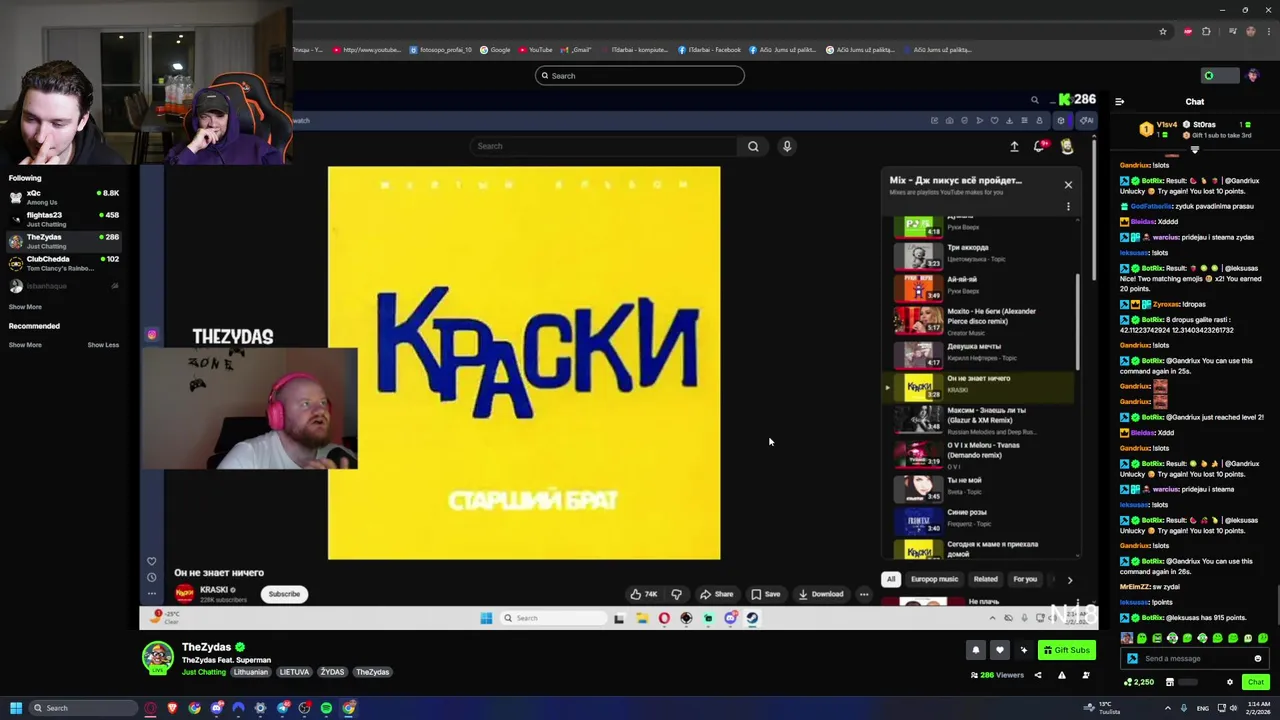The image size is (1280, 720).
Task: Click the 'Send a message' chat field
Action: click(1193, 659)
